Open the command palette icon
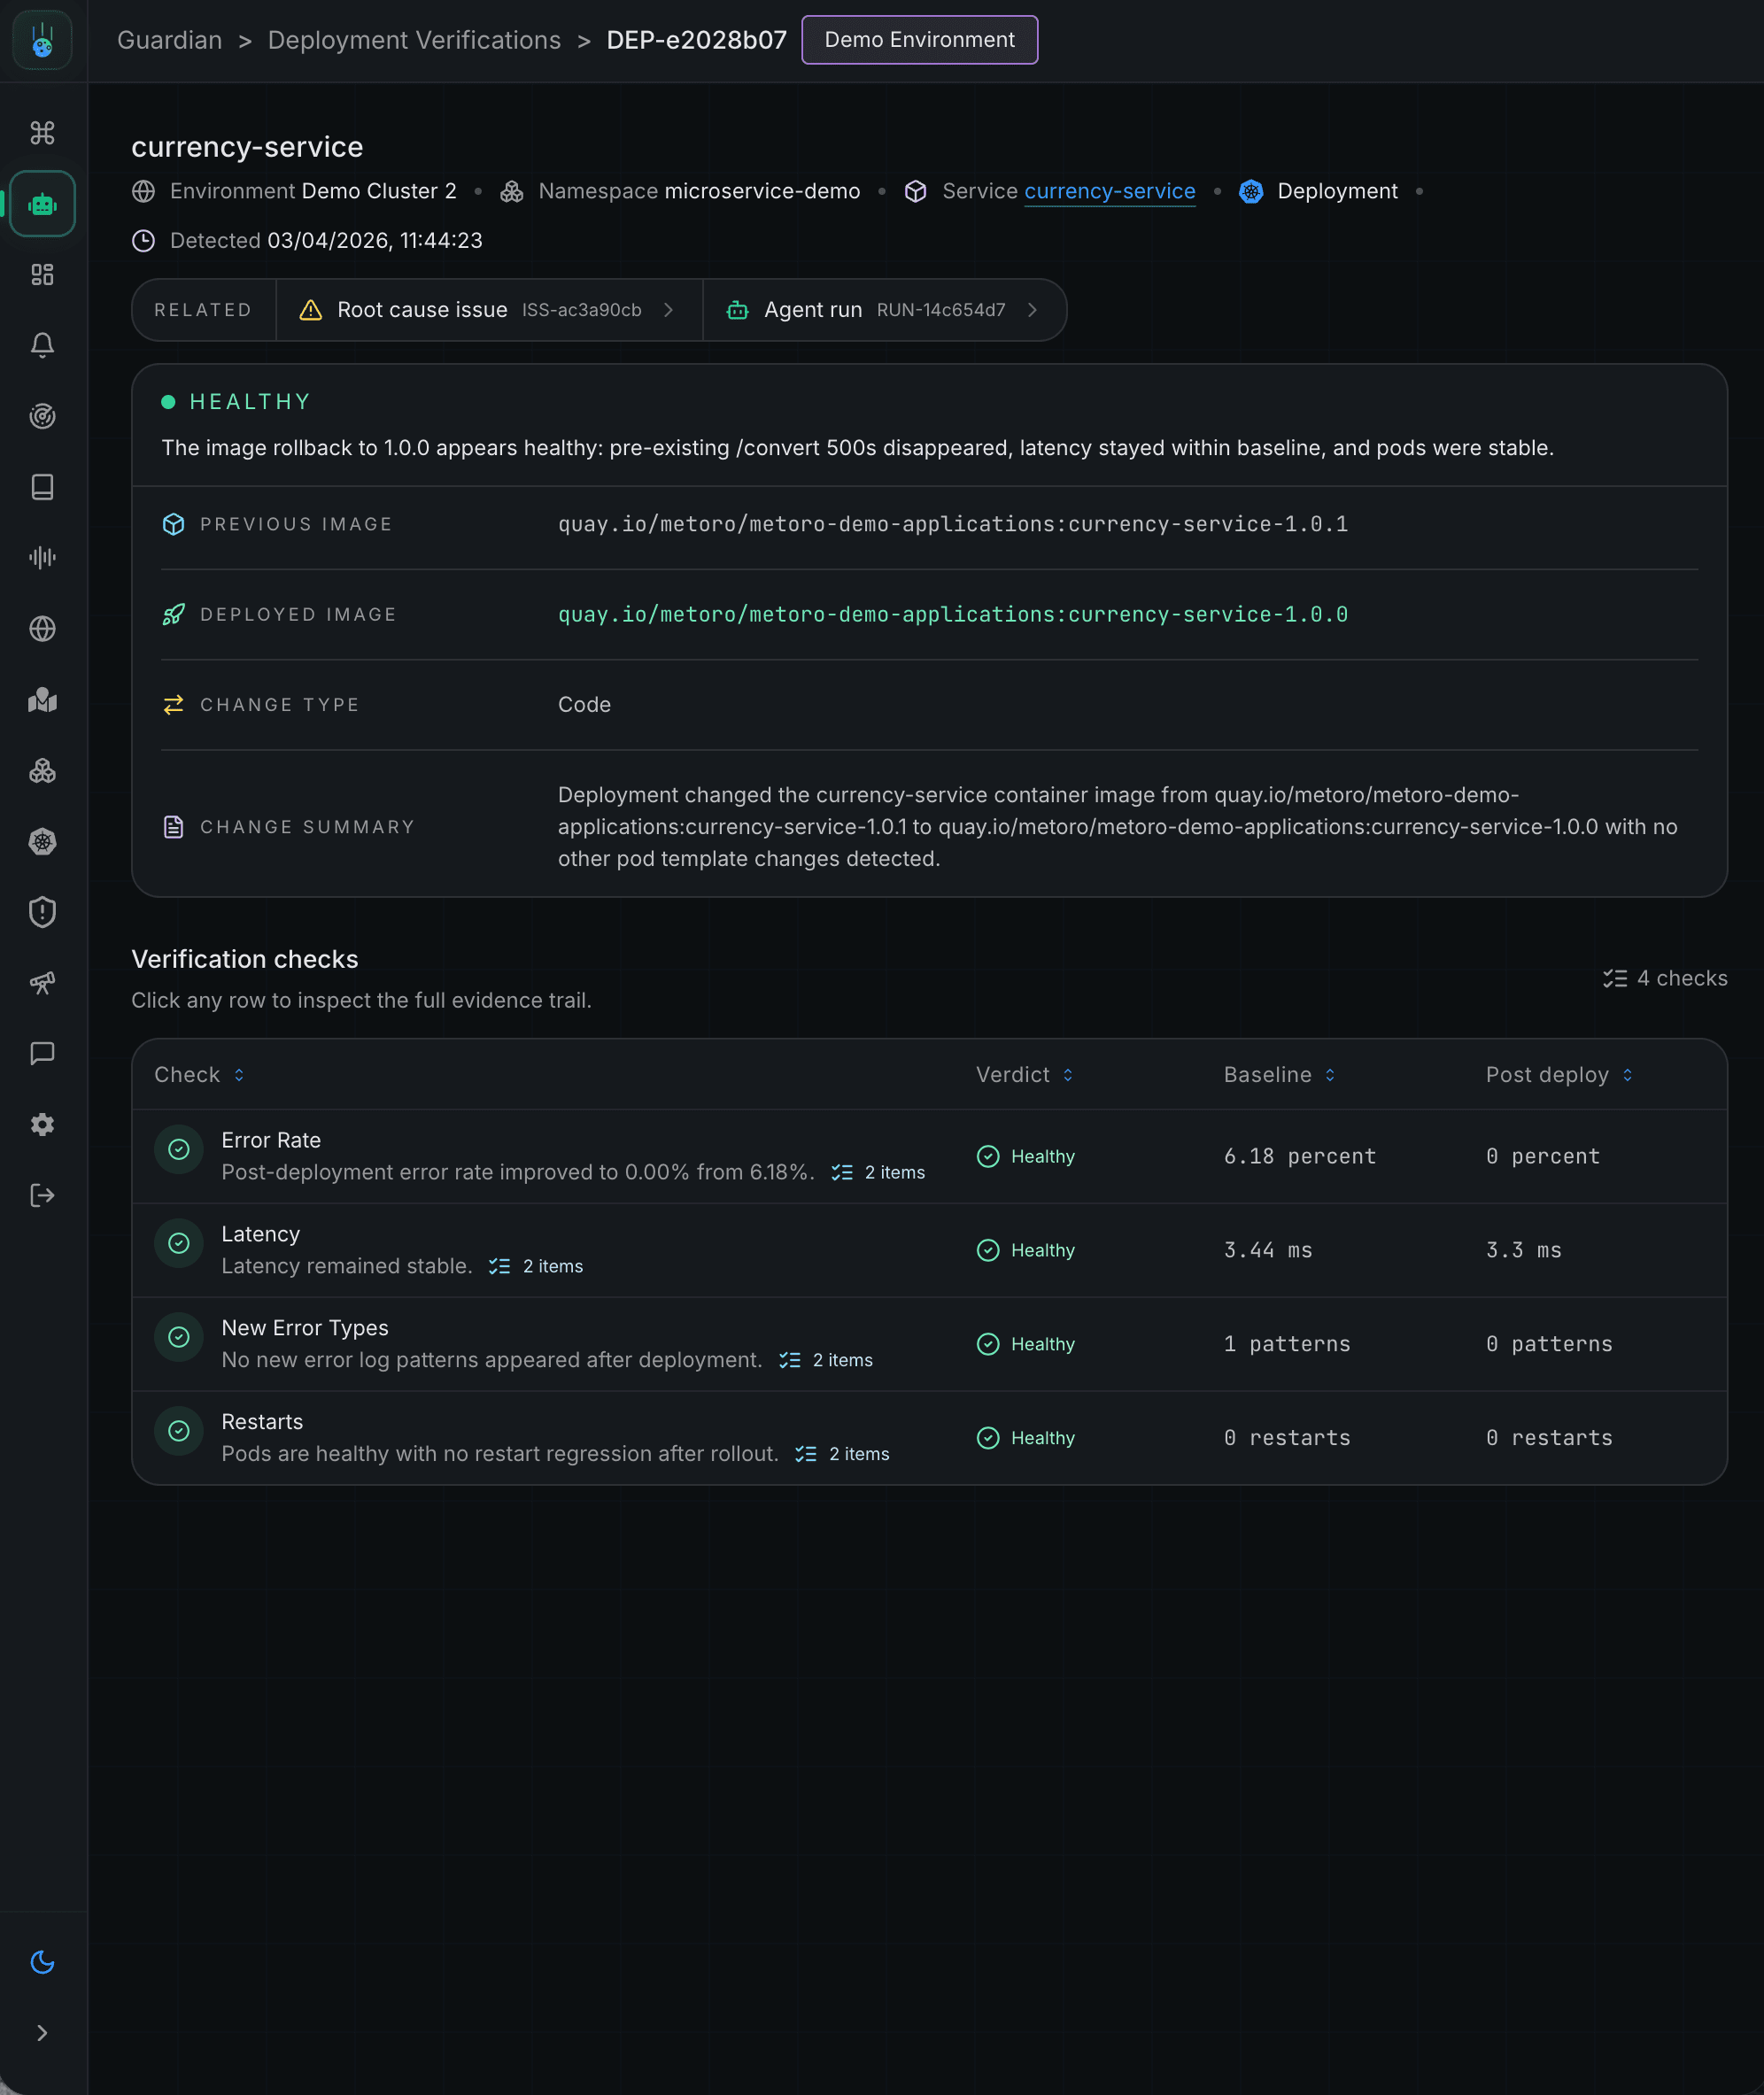The width and height of the screenshot is (1764, 2095). click(x=42, y=131)
